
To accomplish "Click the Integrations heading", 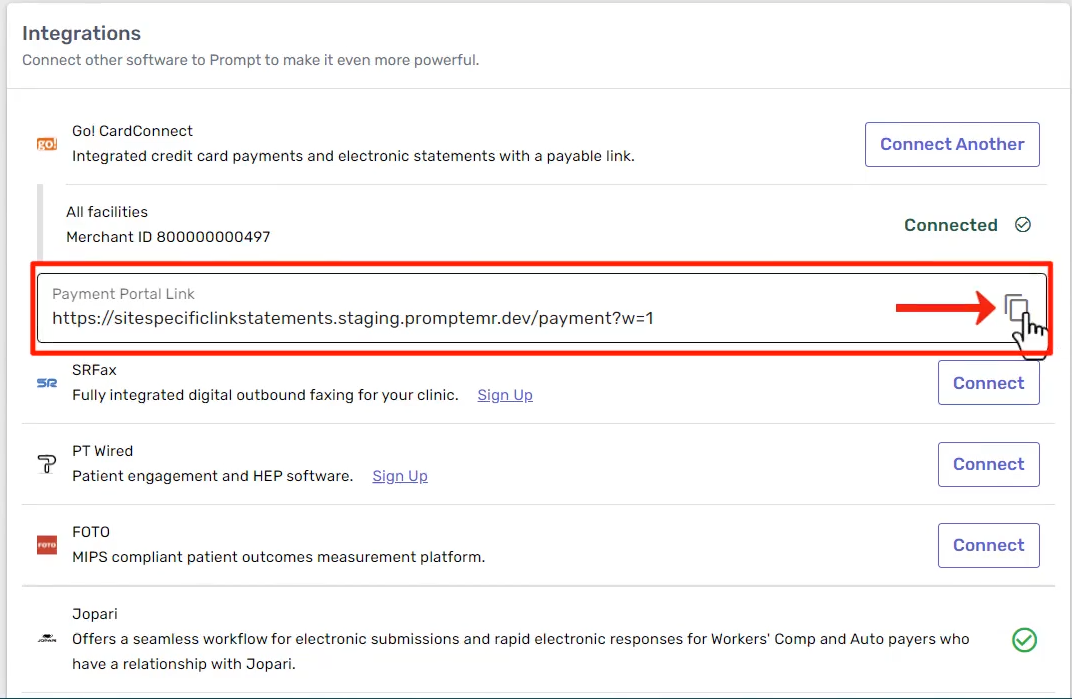I will pyautogui.click(x=81, y=33).
